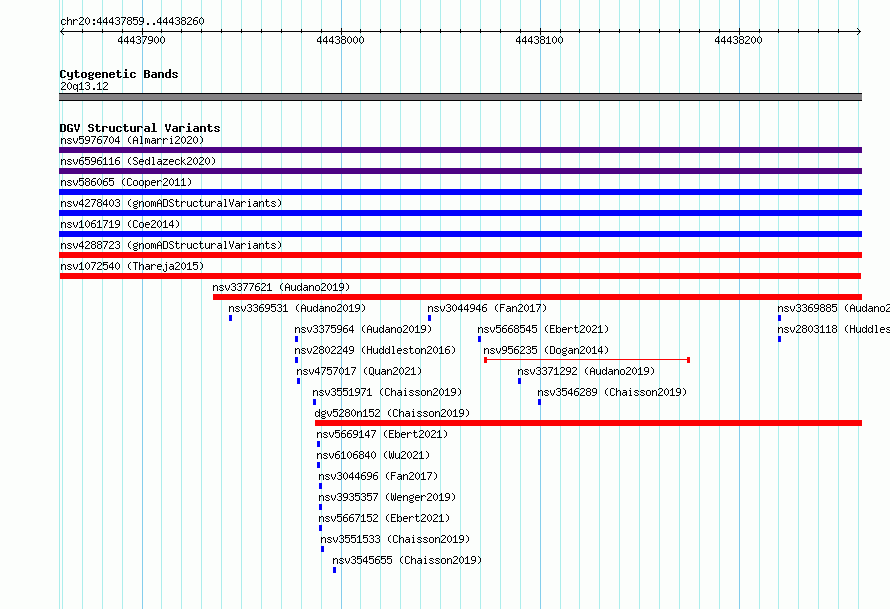Open nsv3369531 (Audano2019) label
This screenshot has width=890, height=609.
point(297,308)
